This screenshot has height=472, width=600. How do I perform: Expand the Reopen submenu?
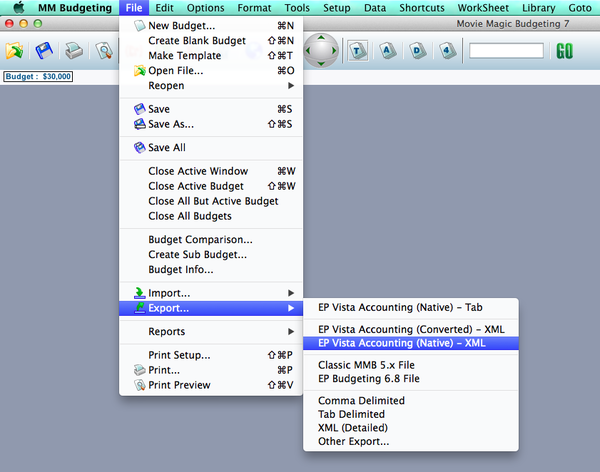coord(211,85)
